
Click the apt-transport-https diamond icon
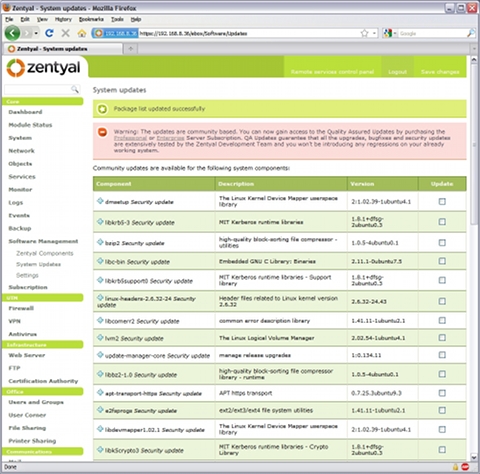(100, 393)
